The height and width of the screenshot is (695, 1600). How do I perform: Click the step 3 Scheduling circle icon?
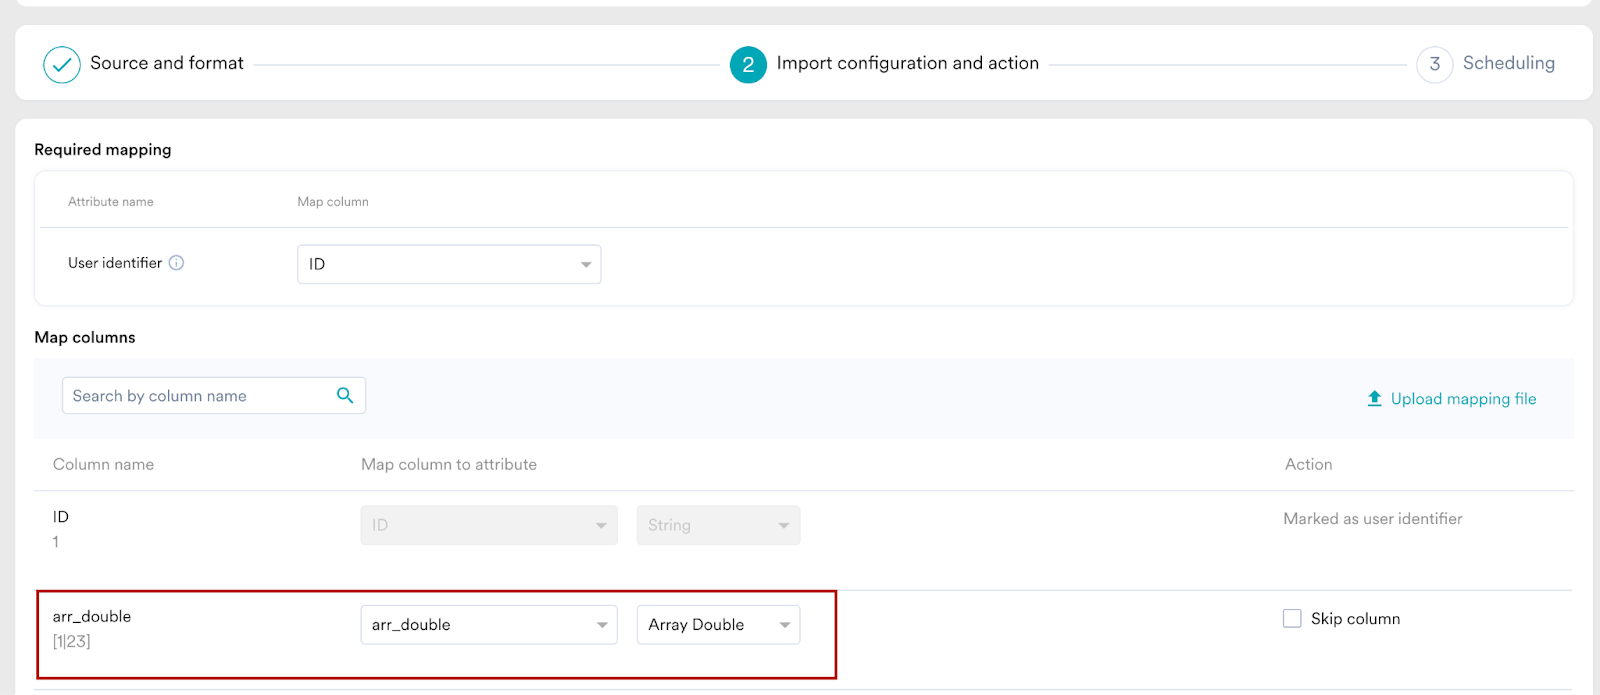[1434, 65]
